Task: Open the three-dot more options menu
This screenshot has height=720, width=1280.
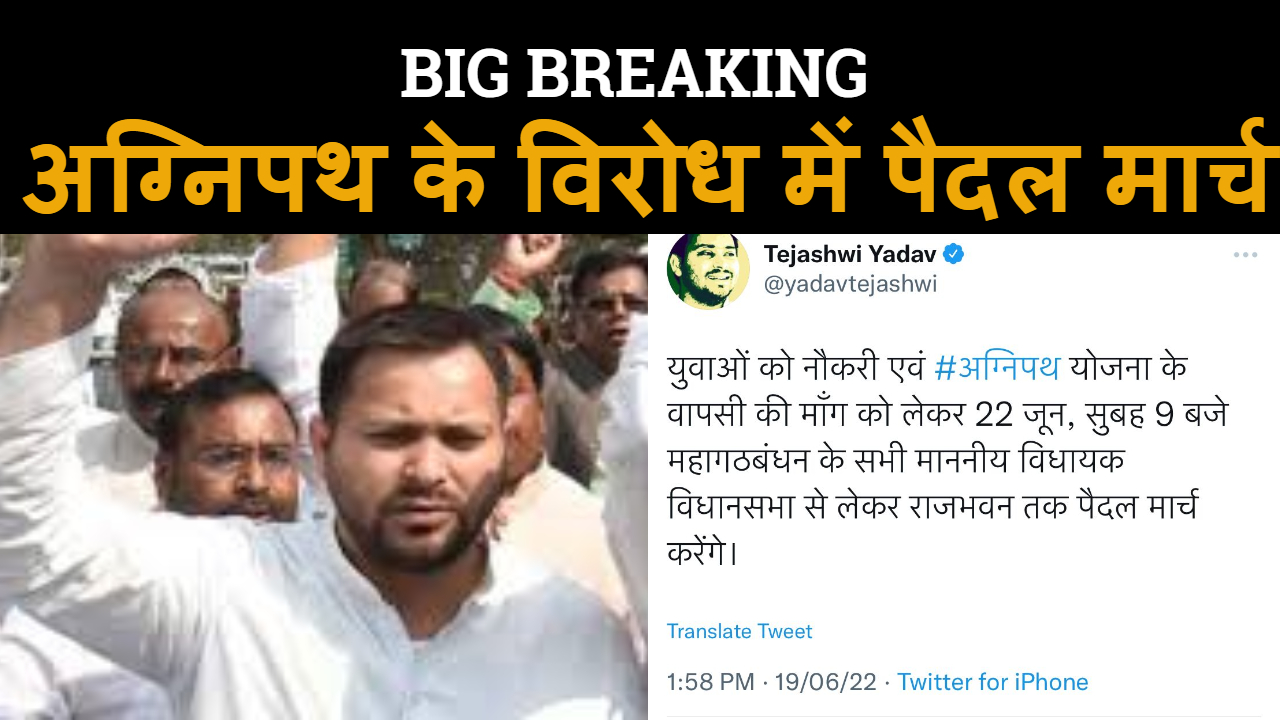Action: click(x=1245, y=255)
